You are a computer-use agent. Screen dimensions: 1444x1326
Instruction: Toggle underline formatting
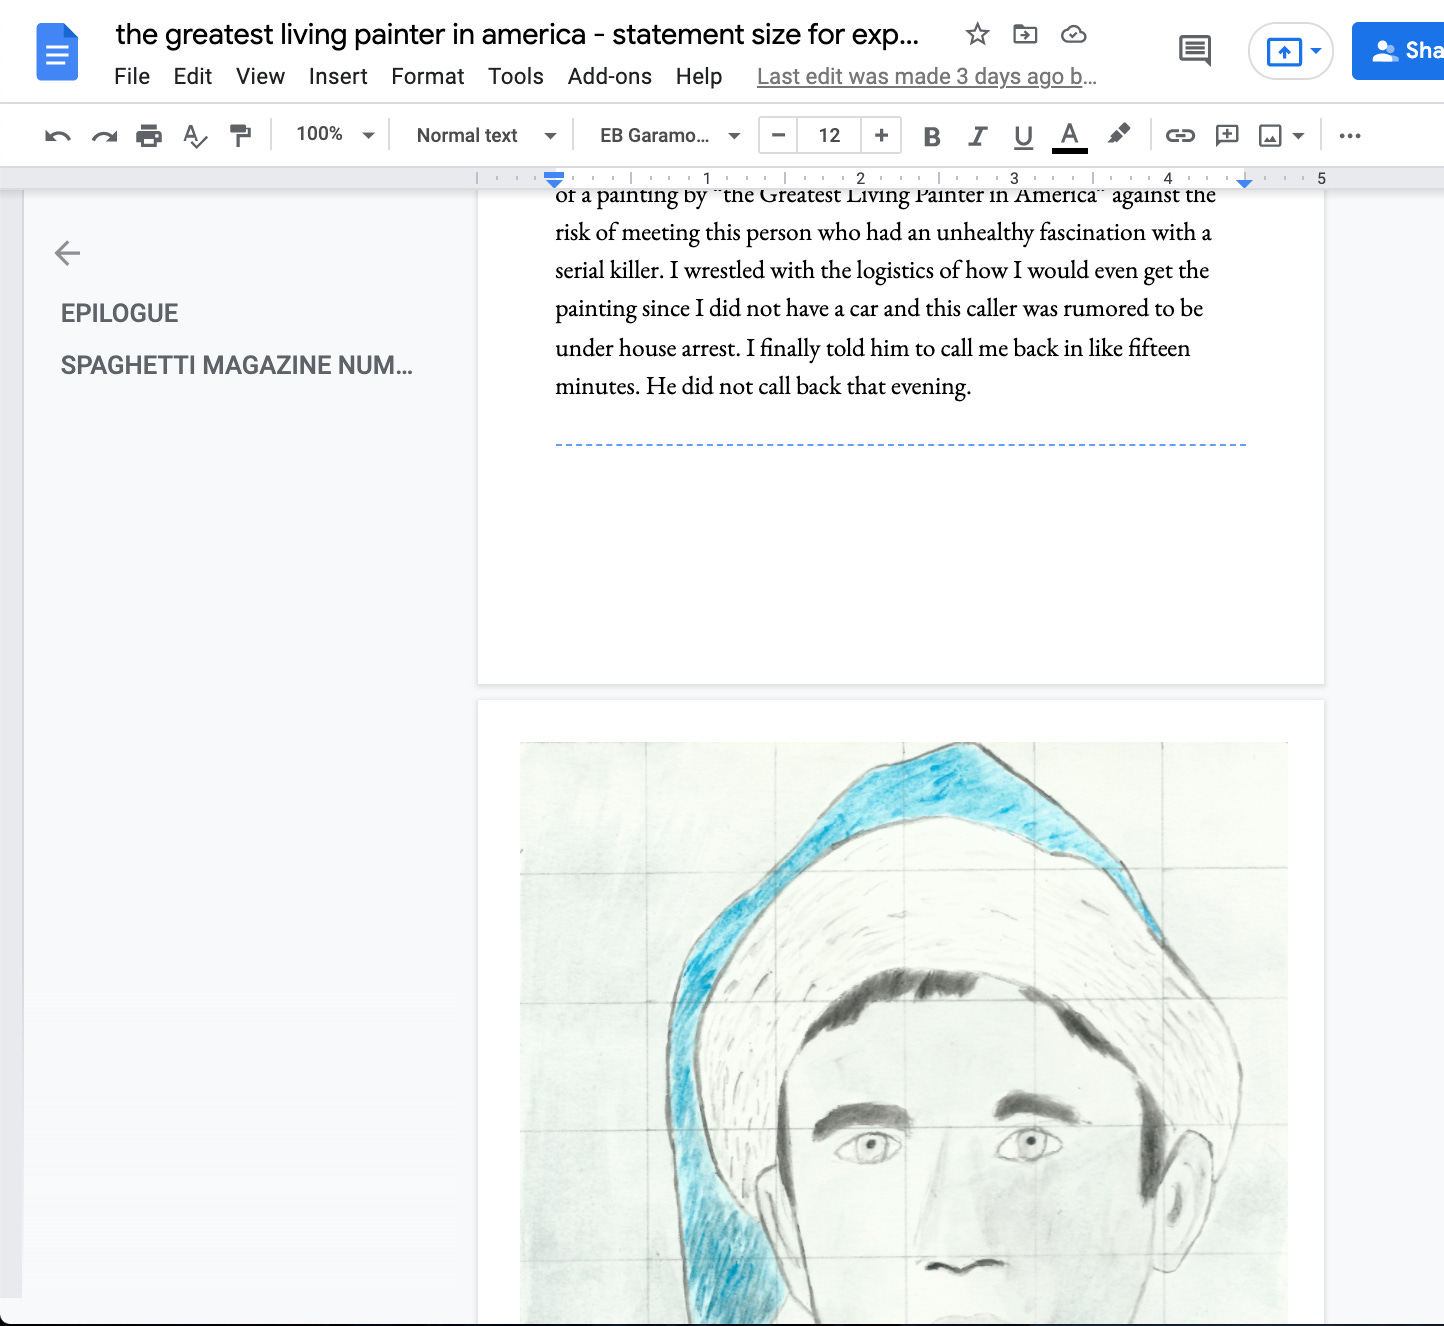coord(1023,136)
